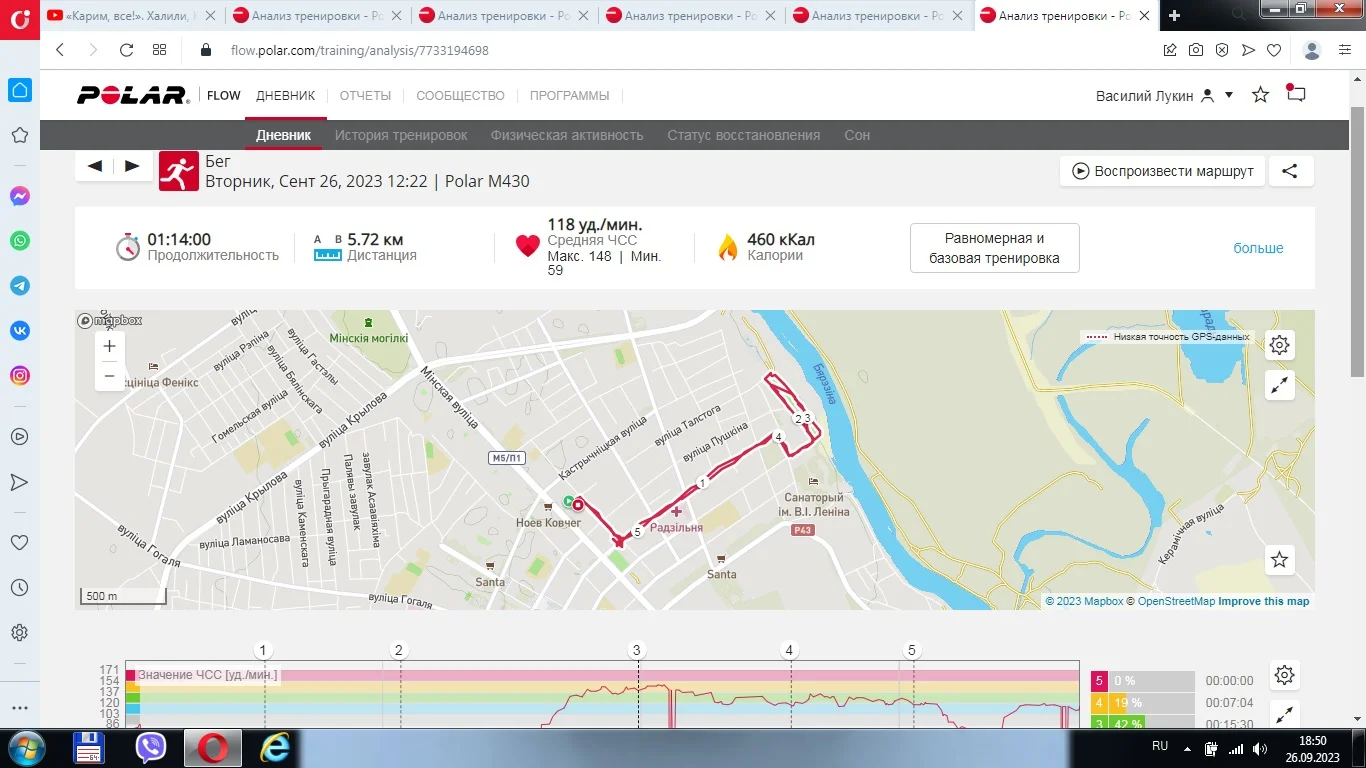Open the ОТЧЕТЫ menu item
Viewport: 1366px width, 768px height.
coord(365,96)
